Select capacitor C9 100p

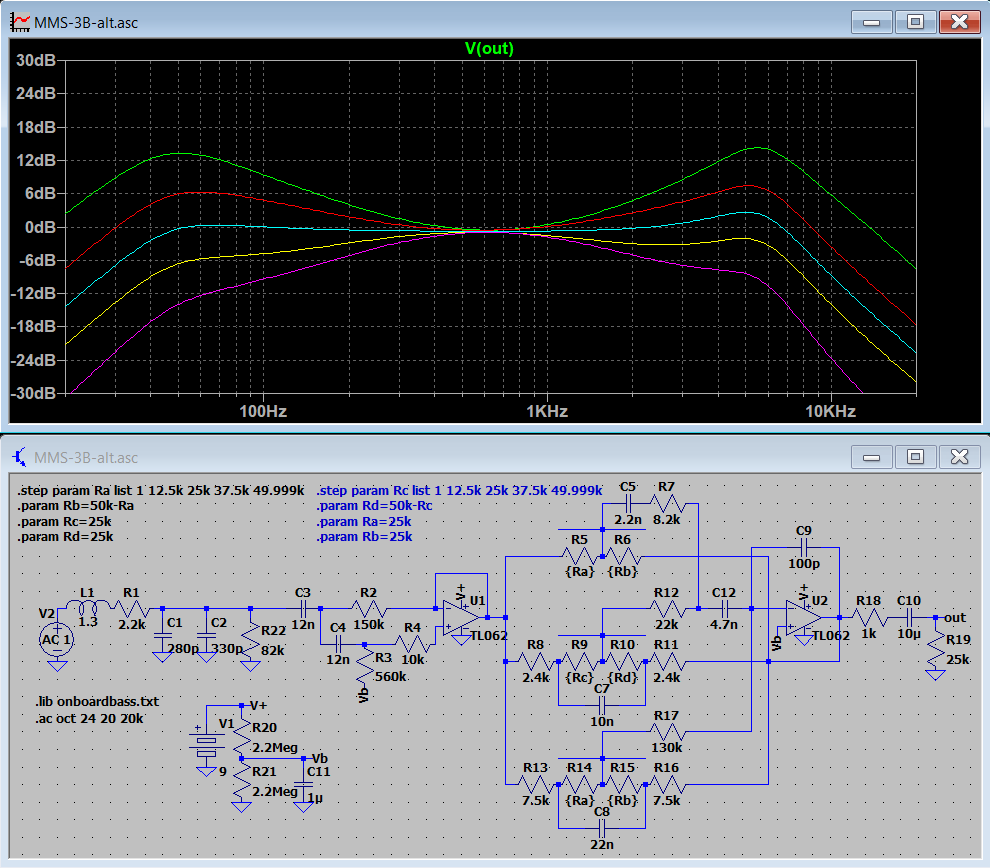[804, 547]
